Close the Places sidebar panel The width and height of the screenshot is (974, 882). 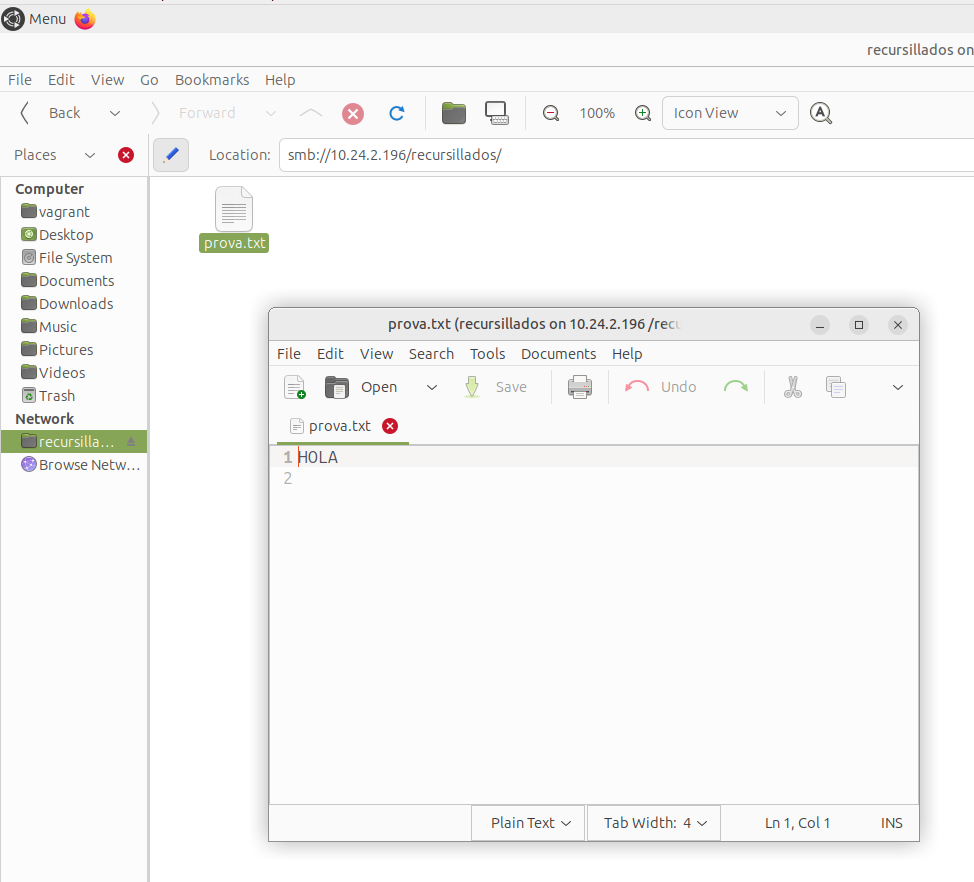[x=126, y=155]
